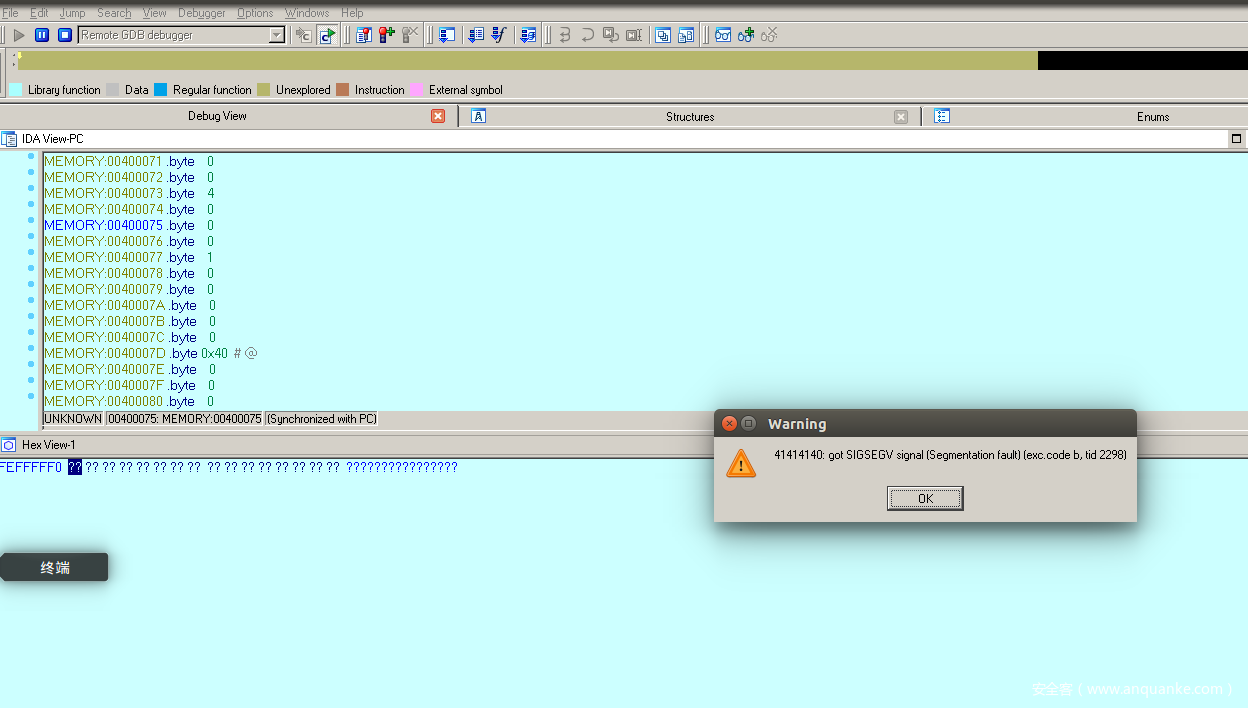The height and width of the screenshot is (708, 1248).
Task: Click the Instruction color swatch
Action: (343, 90)
